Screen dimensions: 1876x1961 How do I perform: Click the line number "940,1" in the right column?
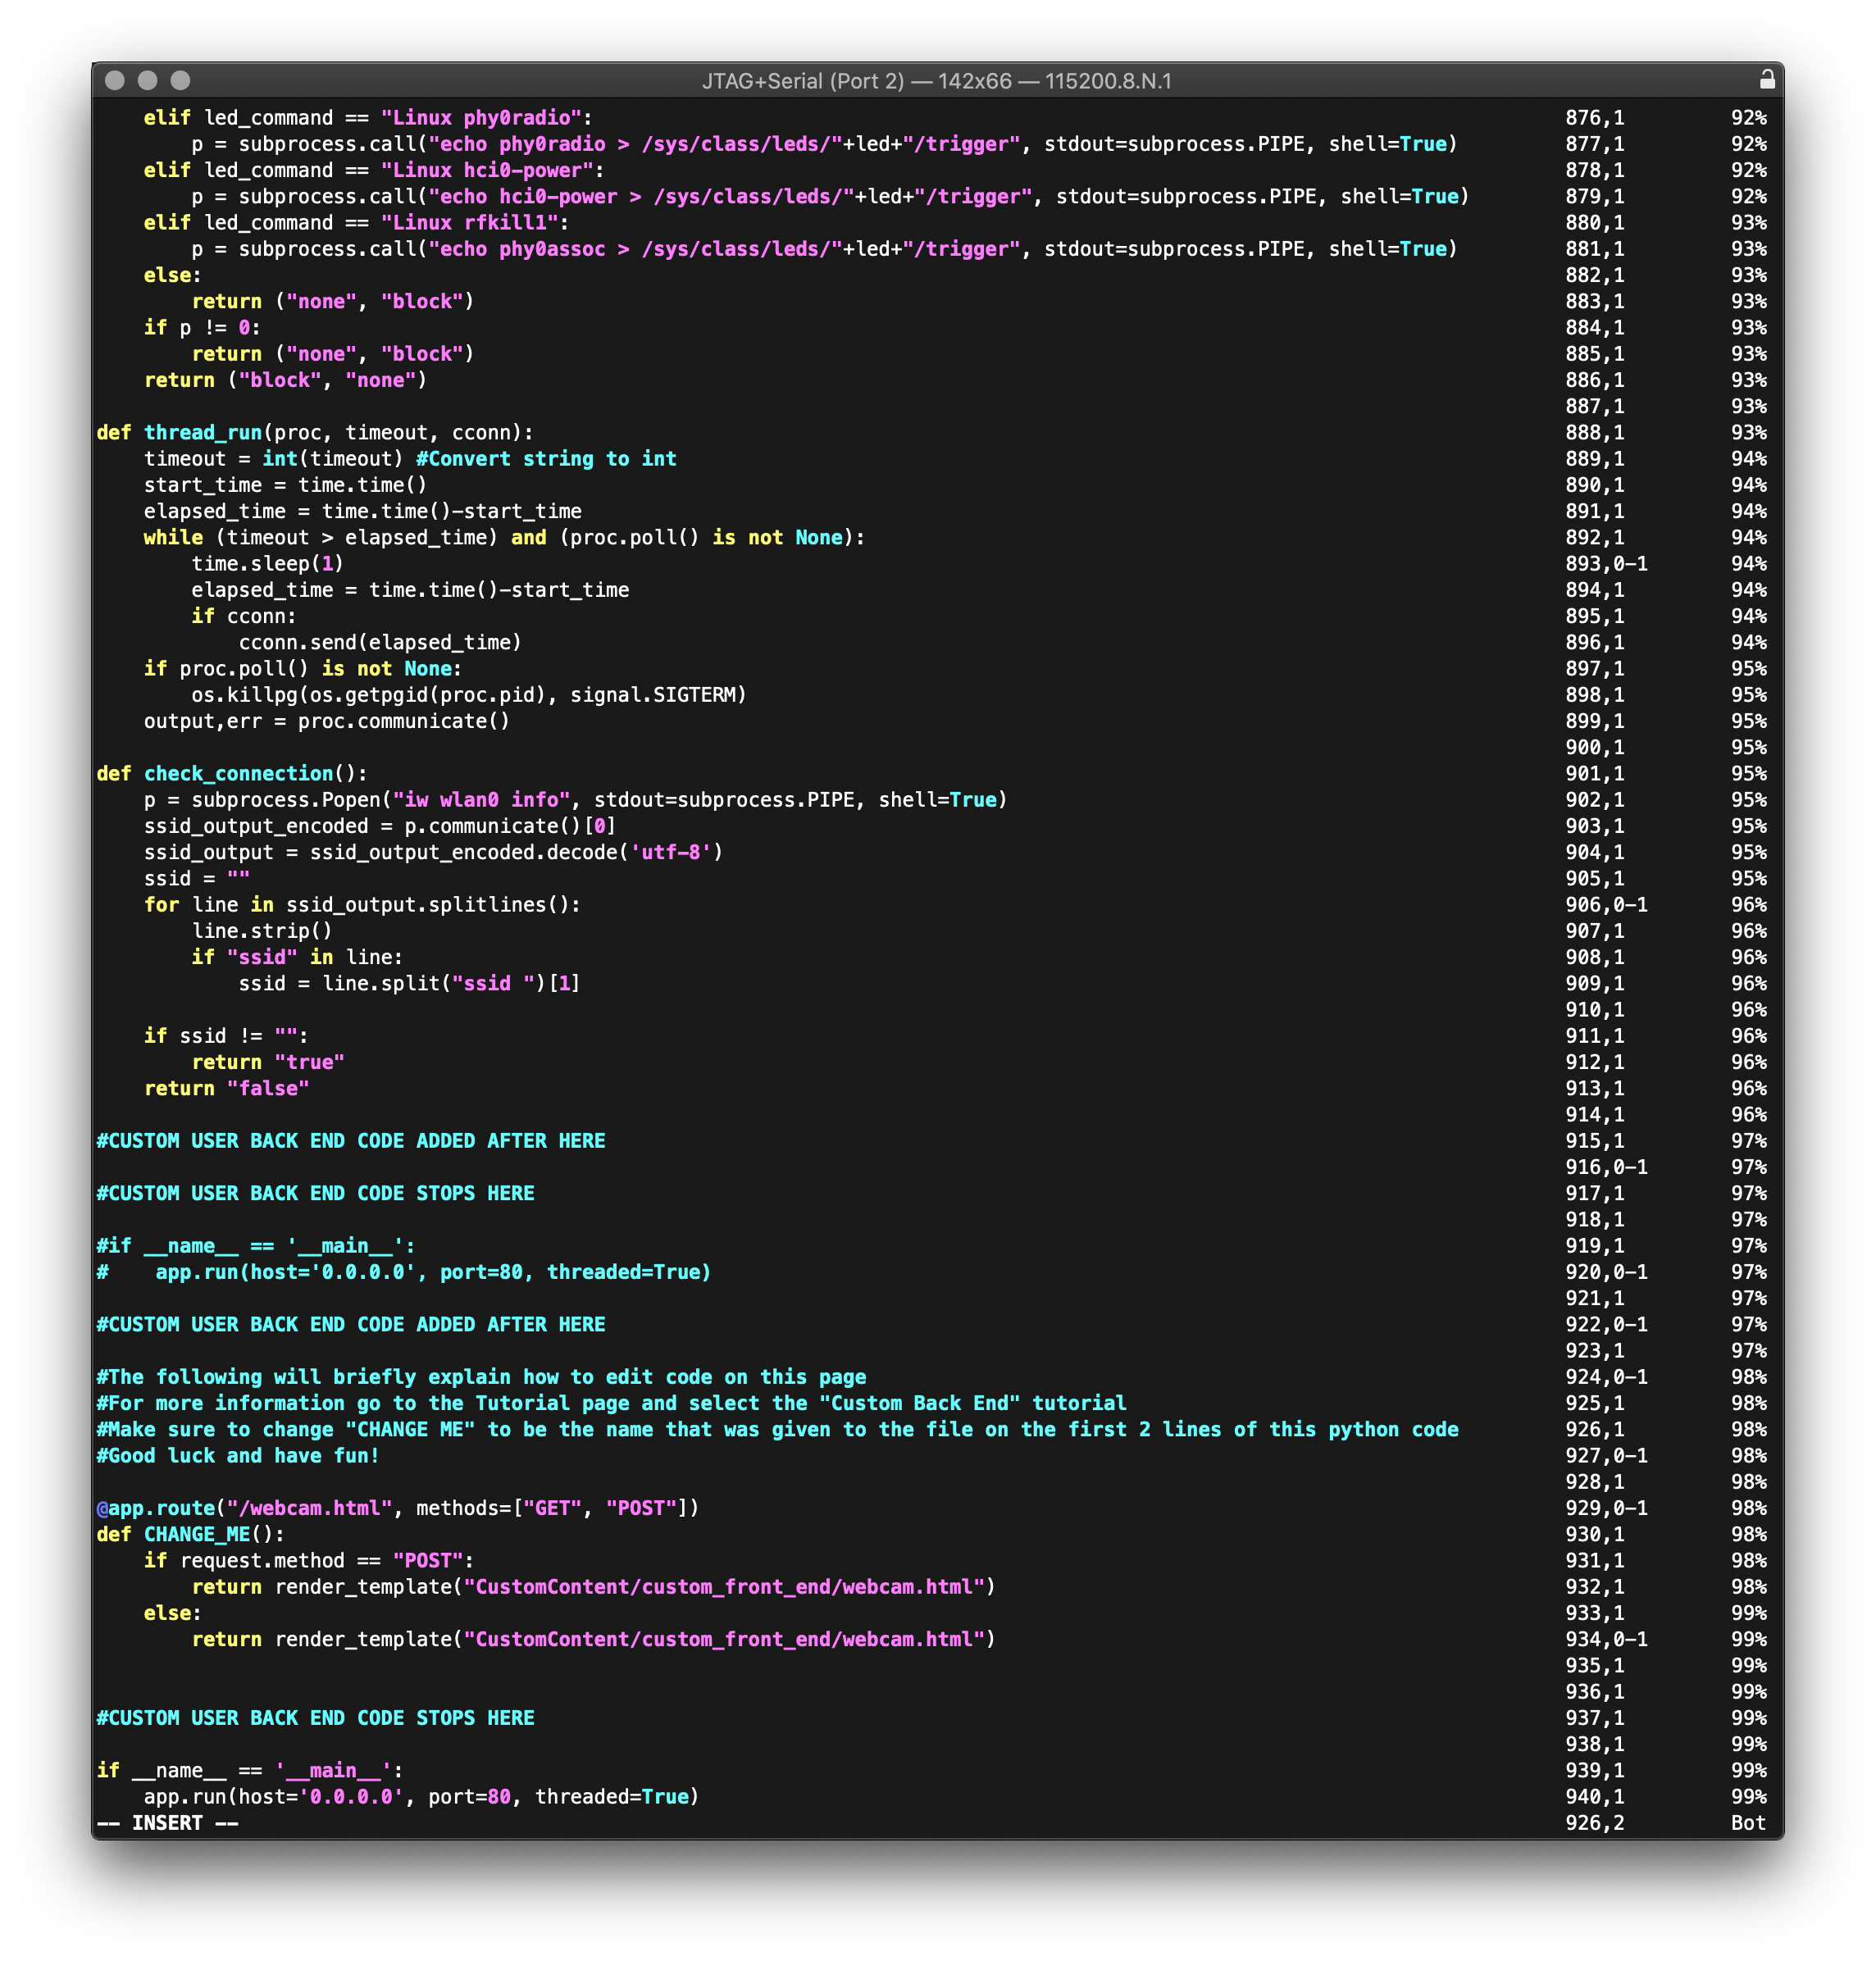click(1595, 1797)
